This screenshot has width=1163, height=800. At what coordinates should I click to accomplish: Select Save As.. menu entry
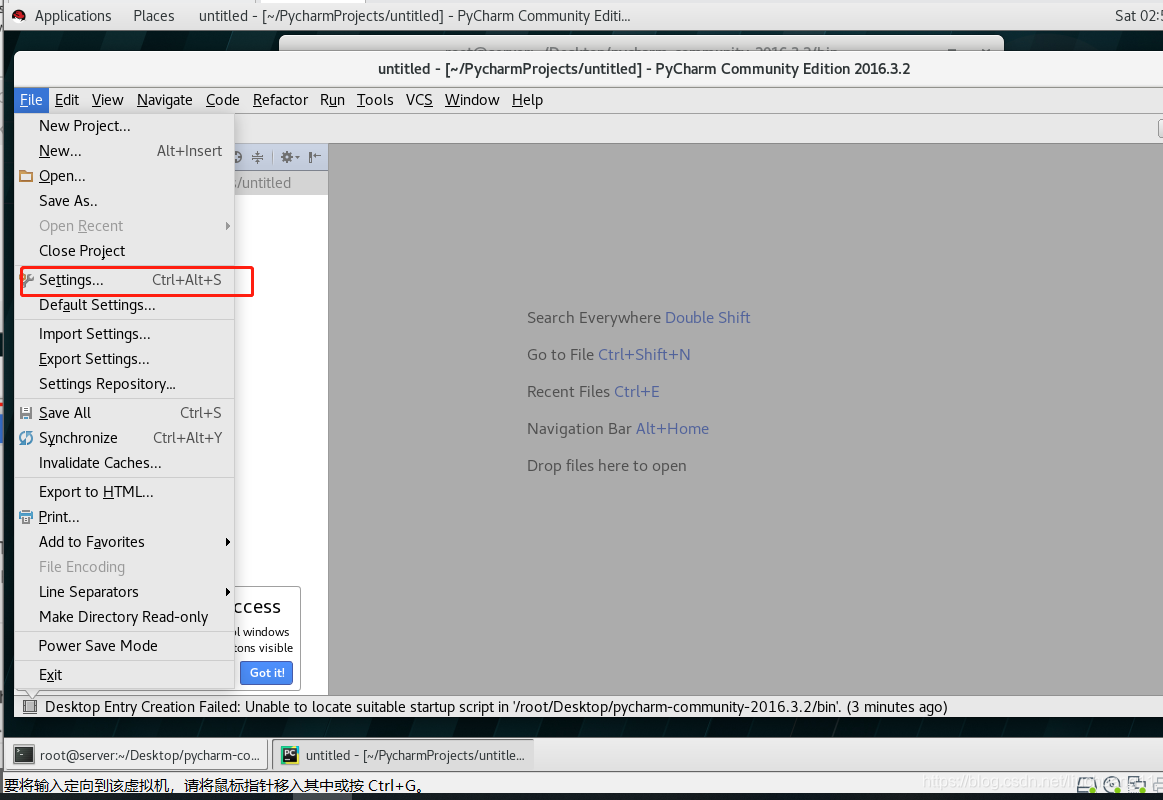point(125,201)
